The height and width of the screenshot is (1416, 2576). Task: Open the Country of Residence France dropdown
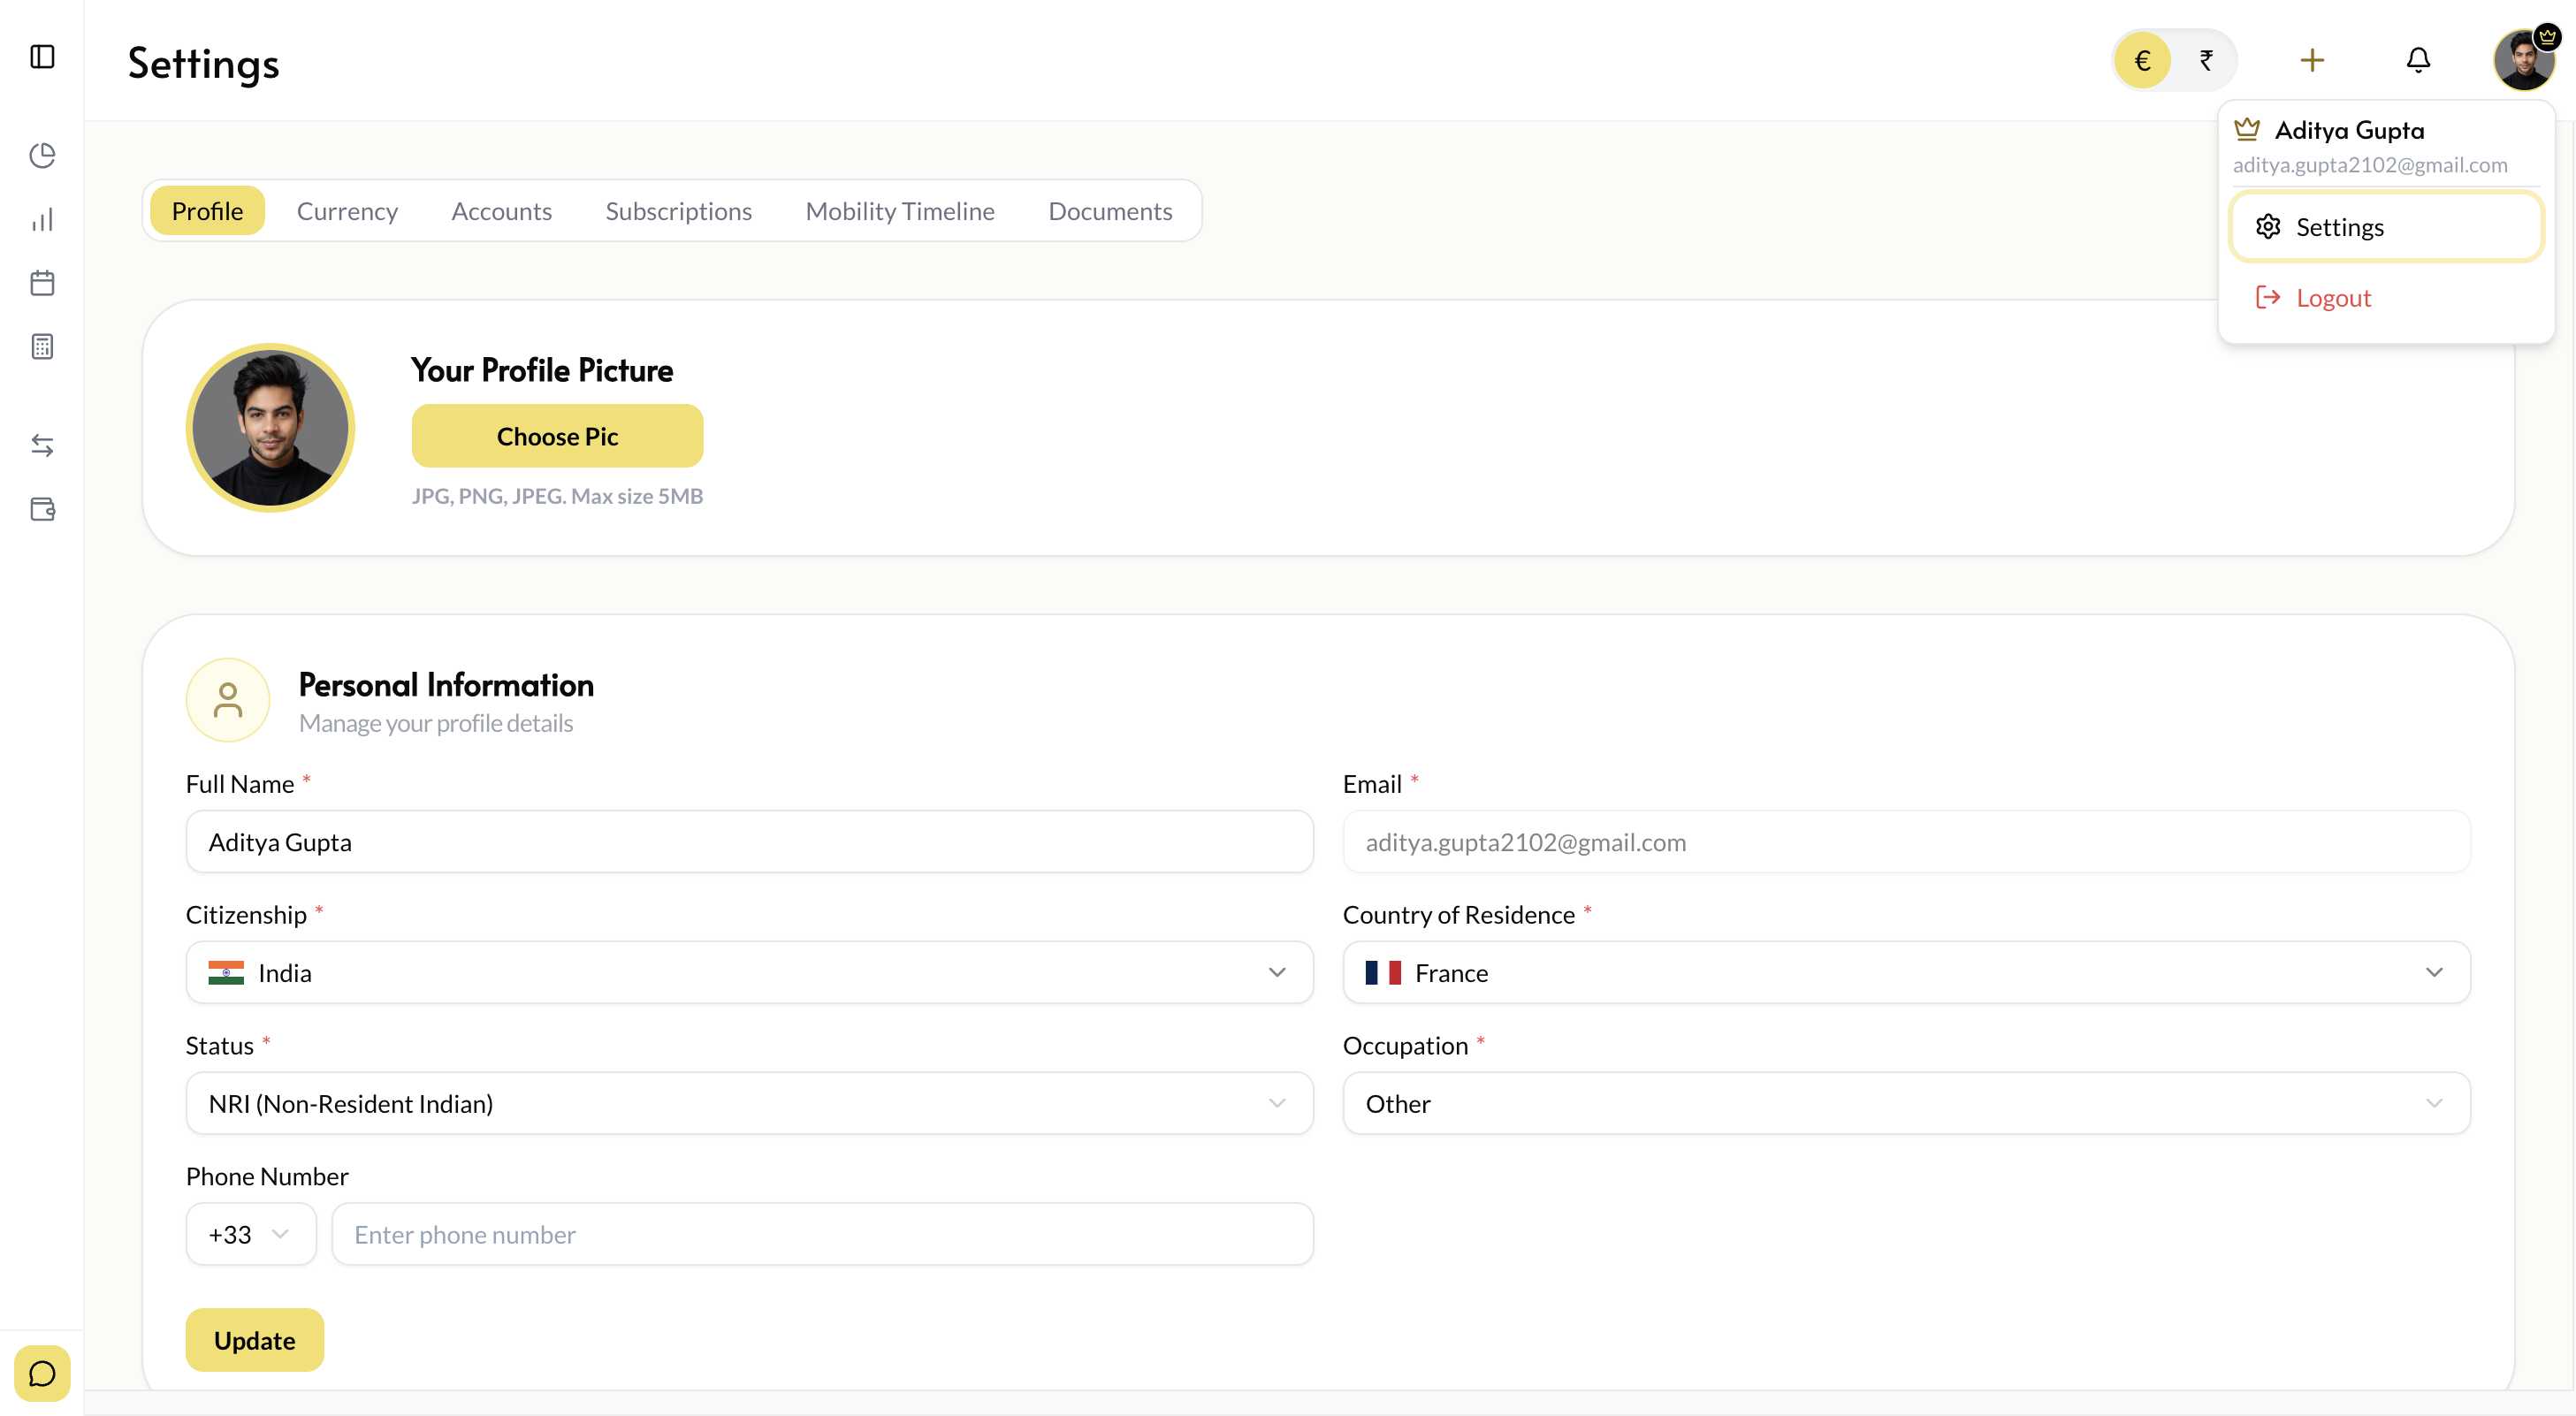[x=1906, y=972]
